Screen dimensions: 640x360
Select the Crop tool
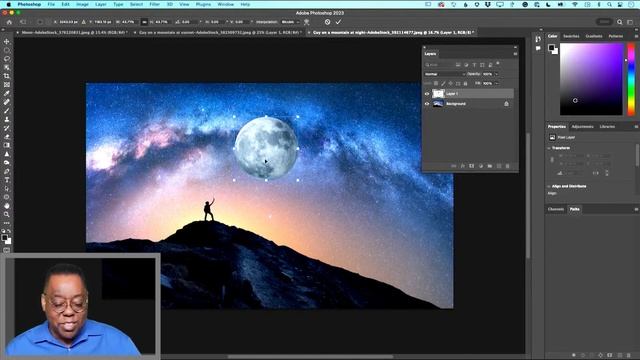(7, 76)
